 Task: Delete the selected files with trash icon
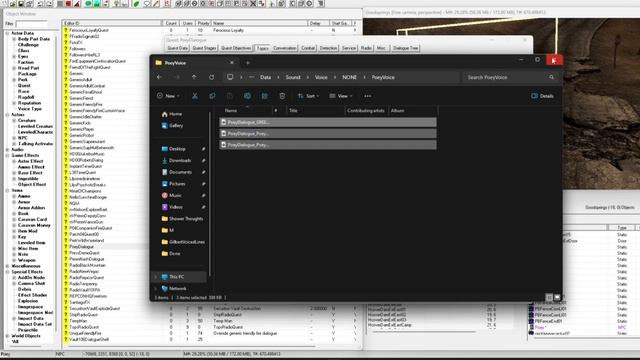282,96
